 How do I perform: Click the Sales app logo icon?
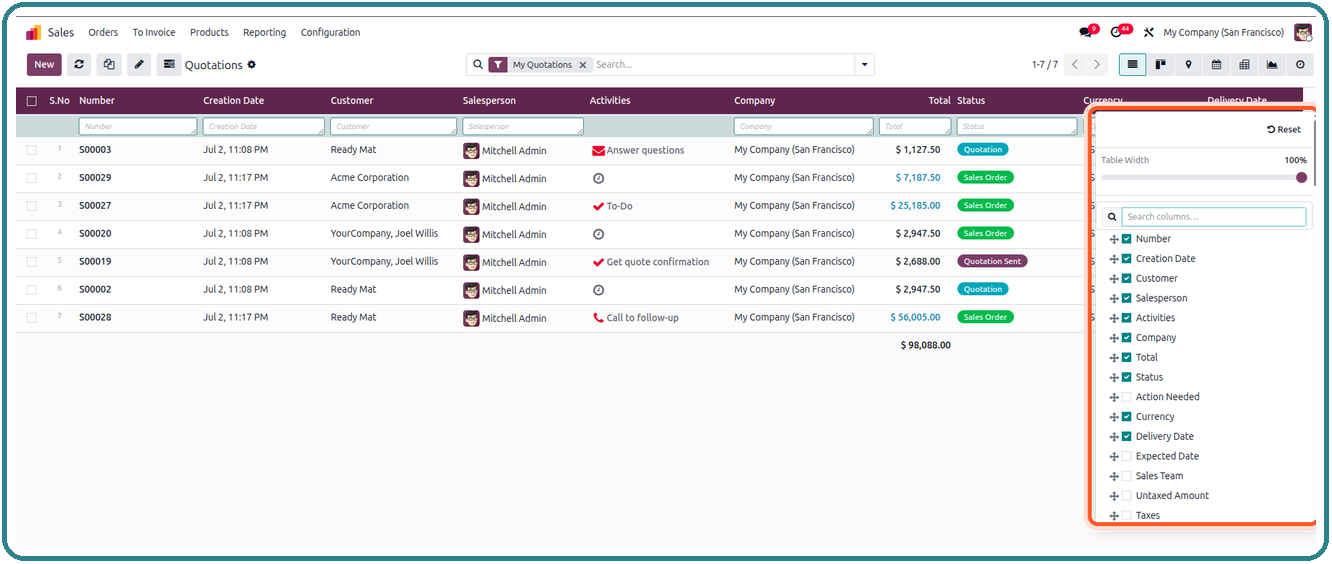(x=33, y=32)
